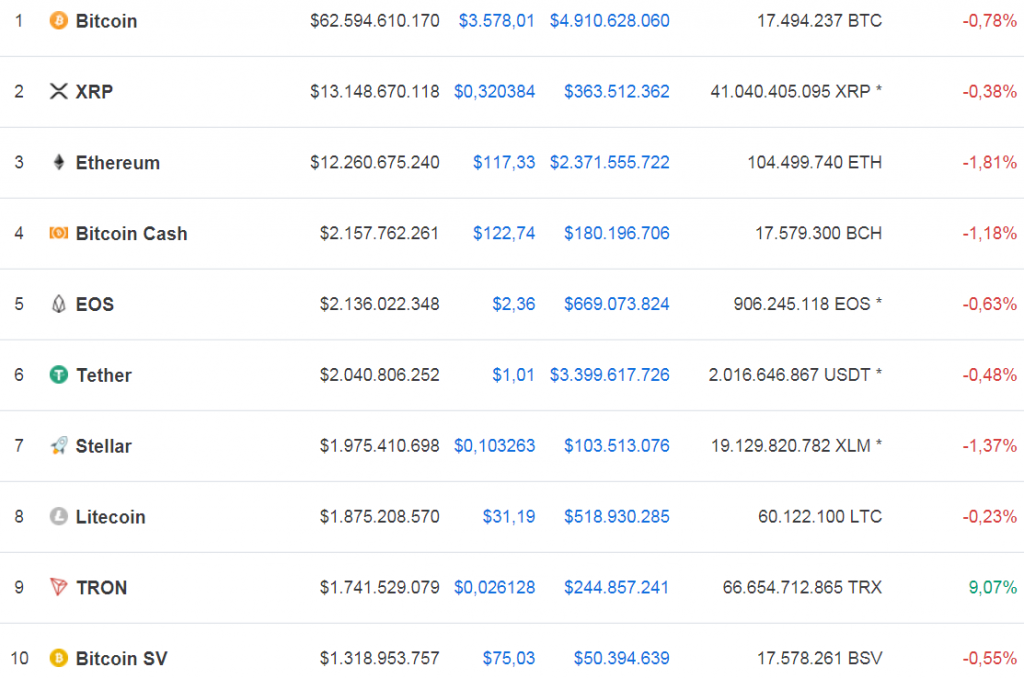Select supply 104.499.740 ETH
The width and height of the screenshot is (1024, 679).
[x=815, y=163]
